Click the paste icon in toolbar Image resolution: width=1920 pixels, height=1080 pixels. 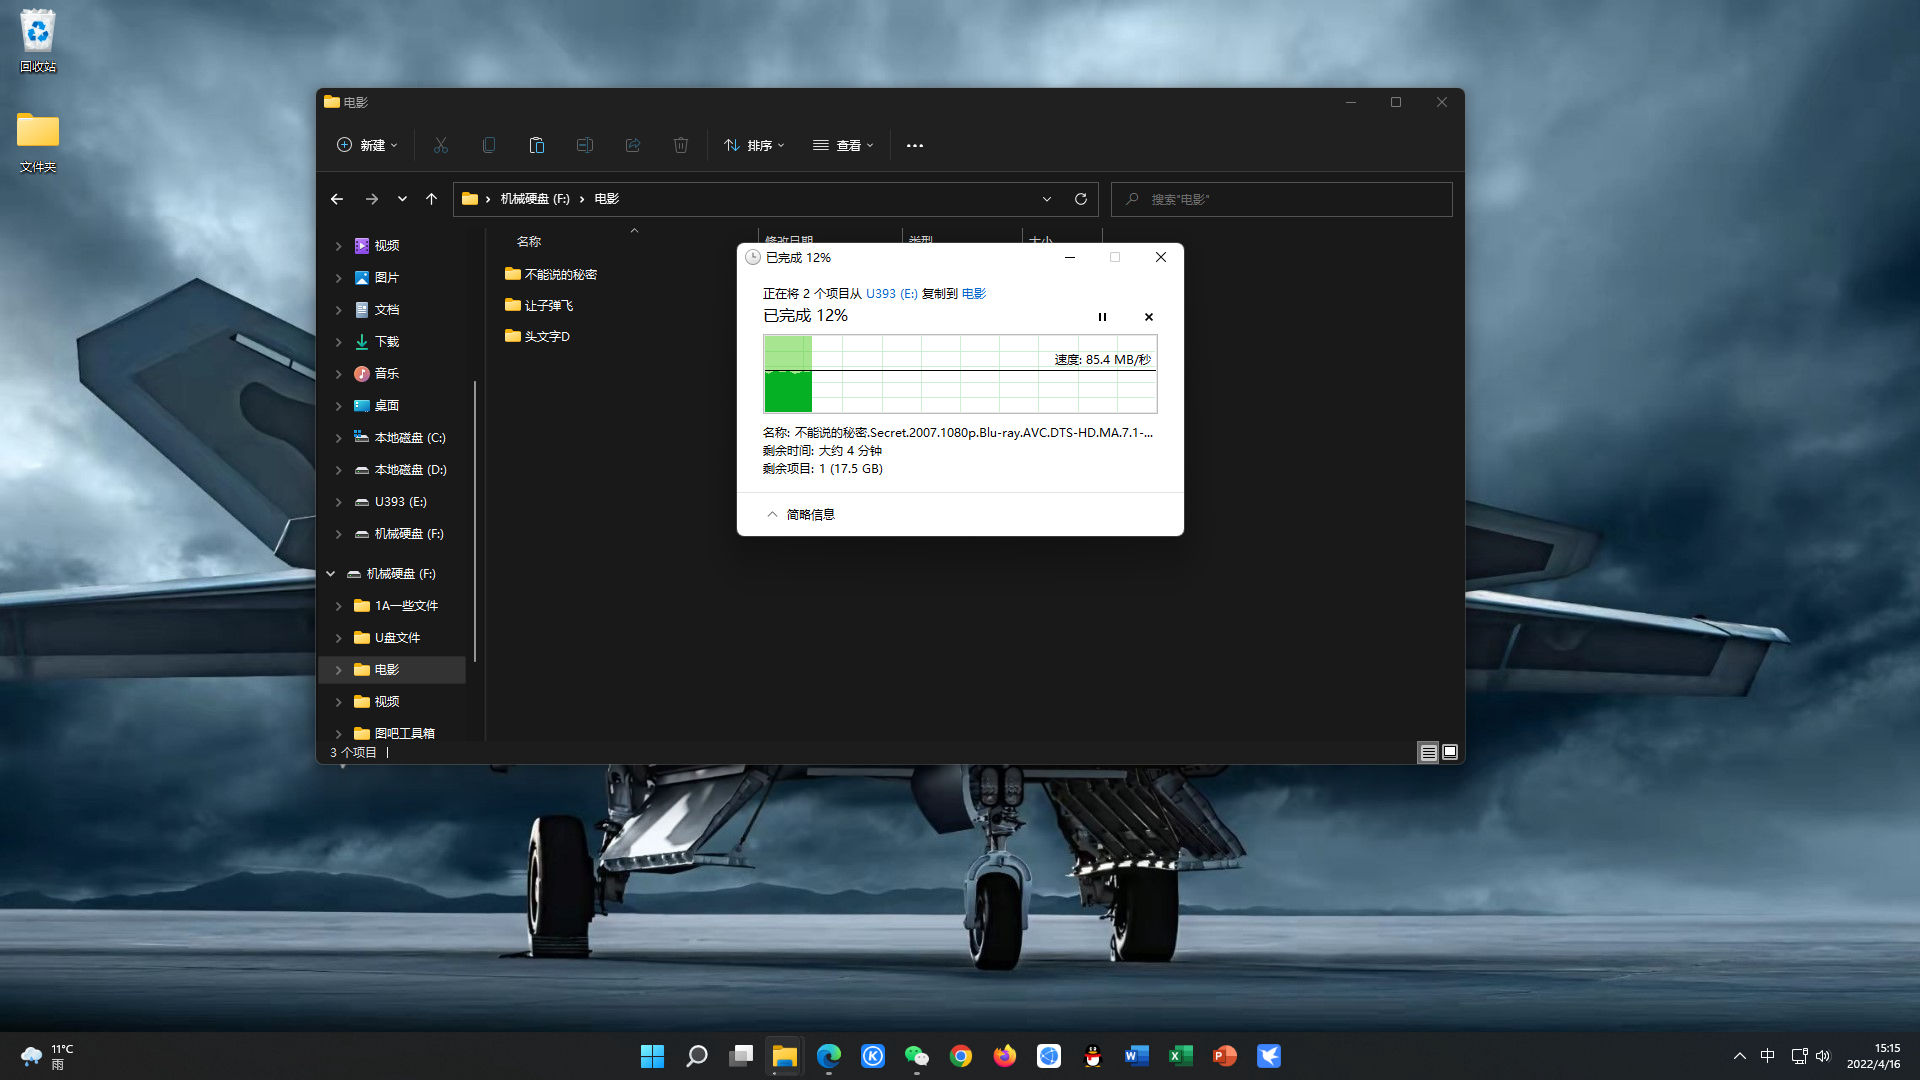click(x=536, y=145)
